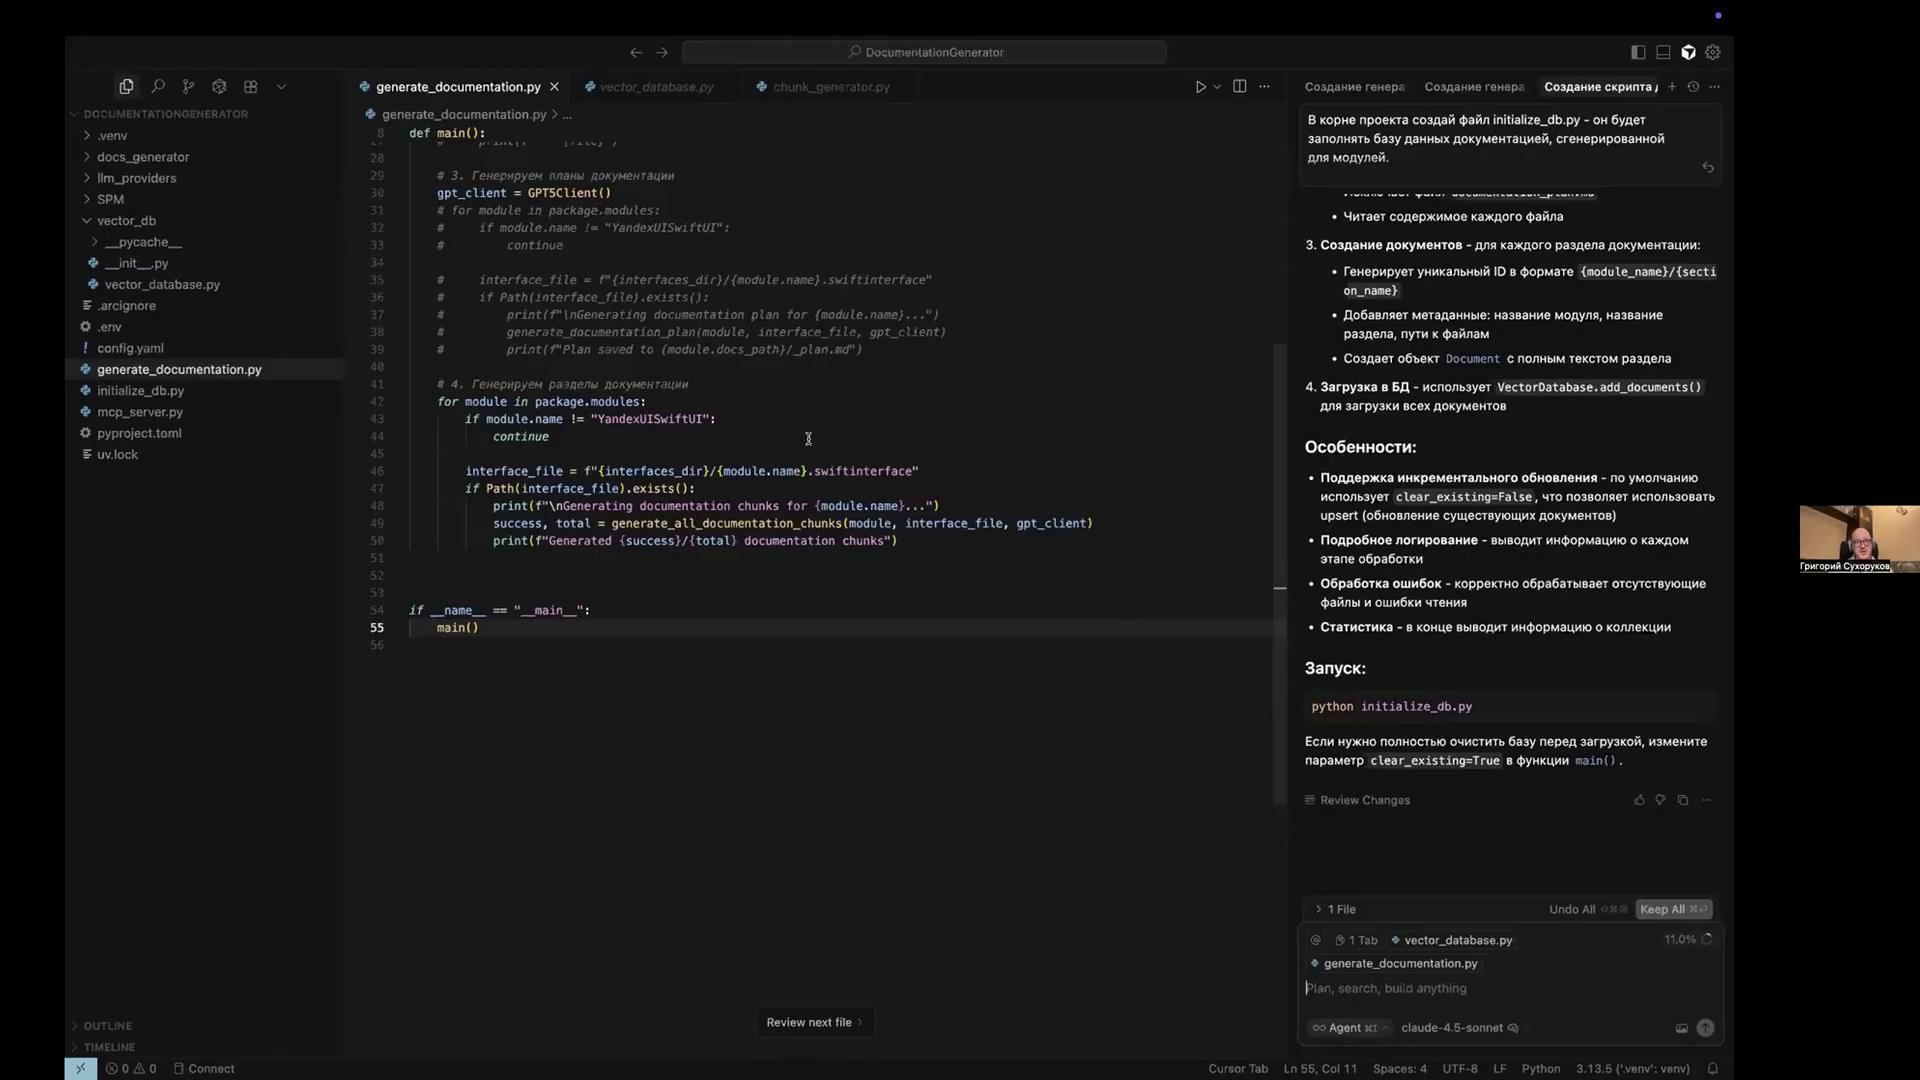Open the Run and Debug view icon

pos(220,87)
